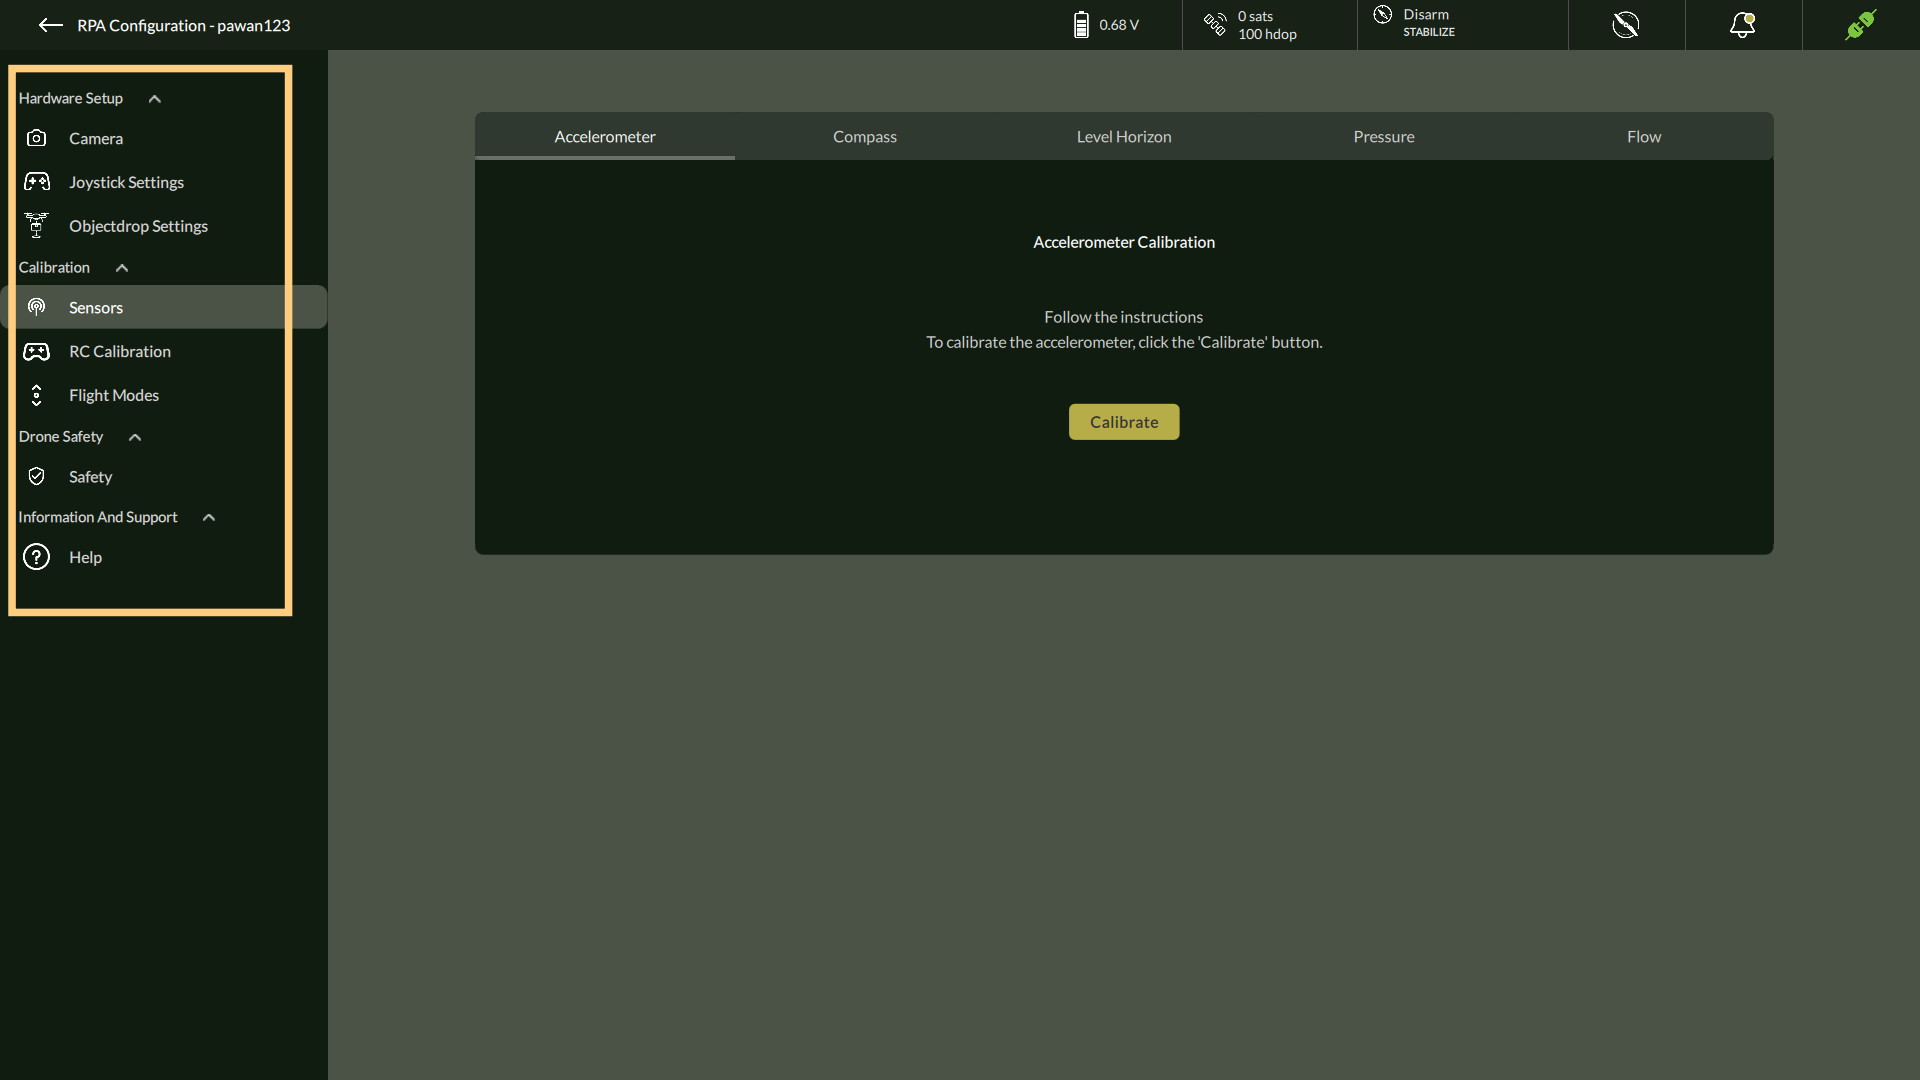Open the Help label
This screenshot has height=1080, width=1920.
point(86,558)
